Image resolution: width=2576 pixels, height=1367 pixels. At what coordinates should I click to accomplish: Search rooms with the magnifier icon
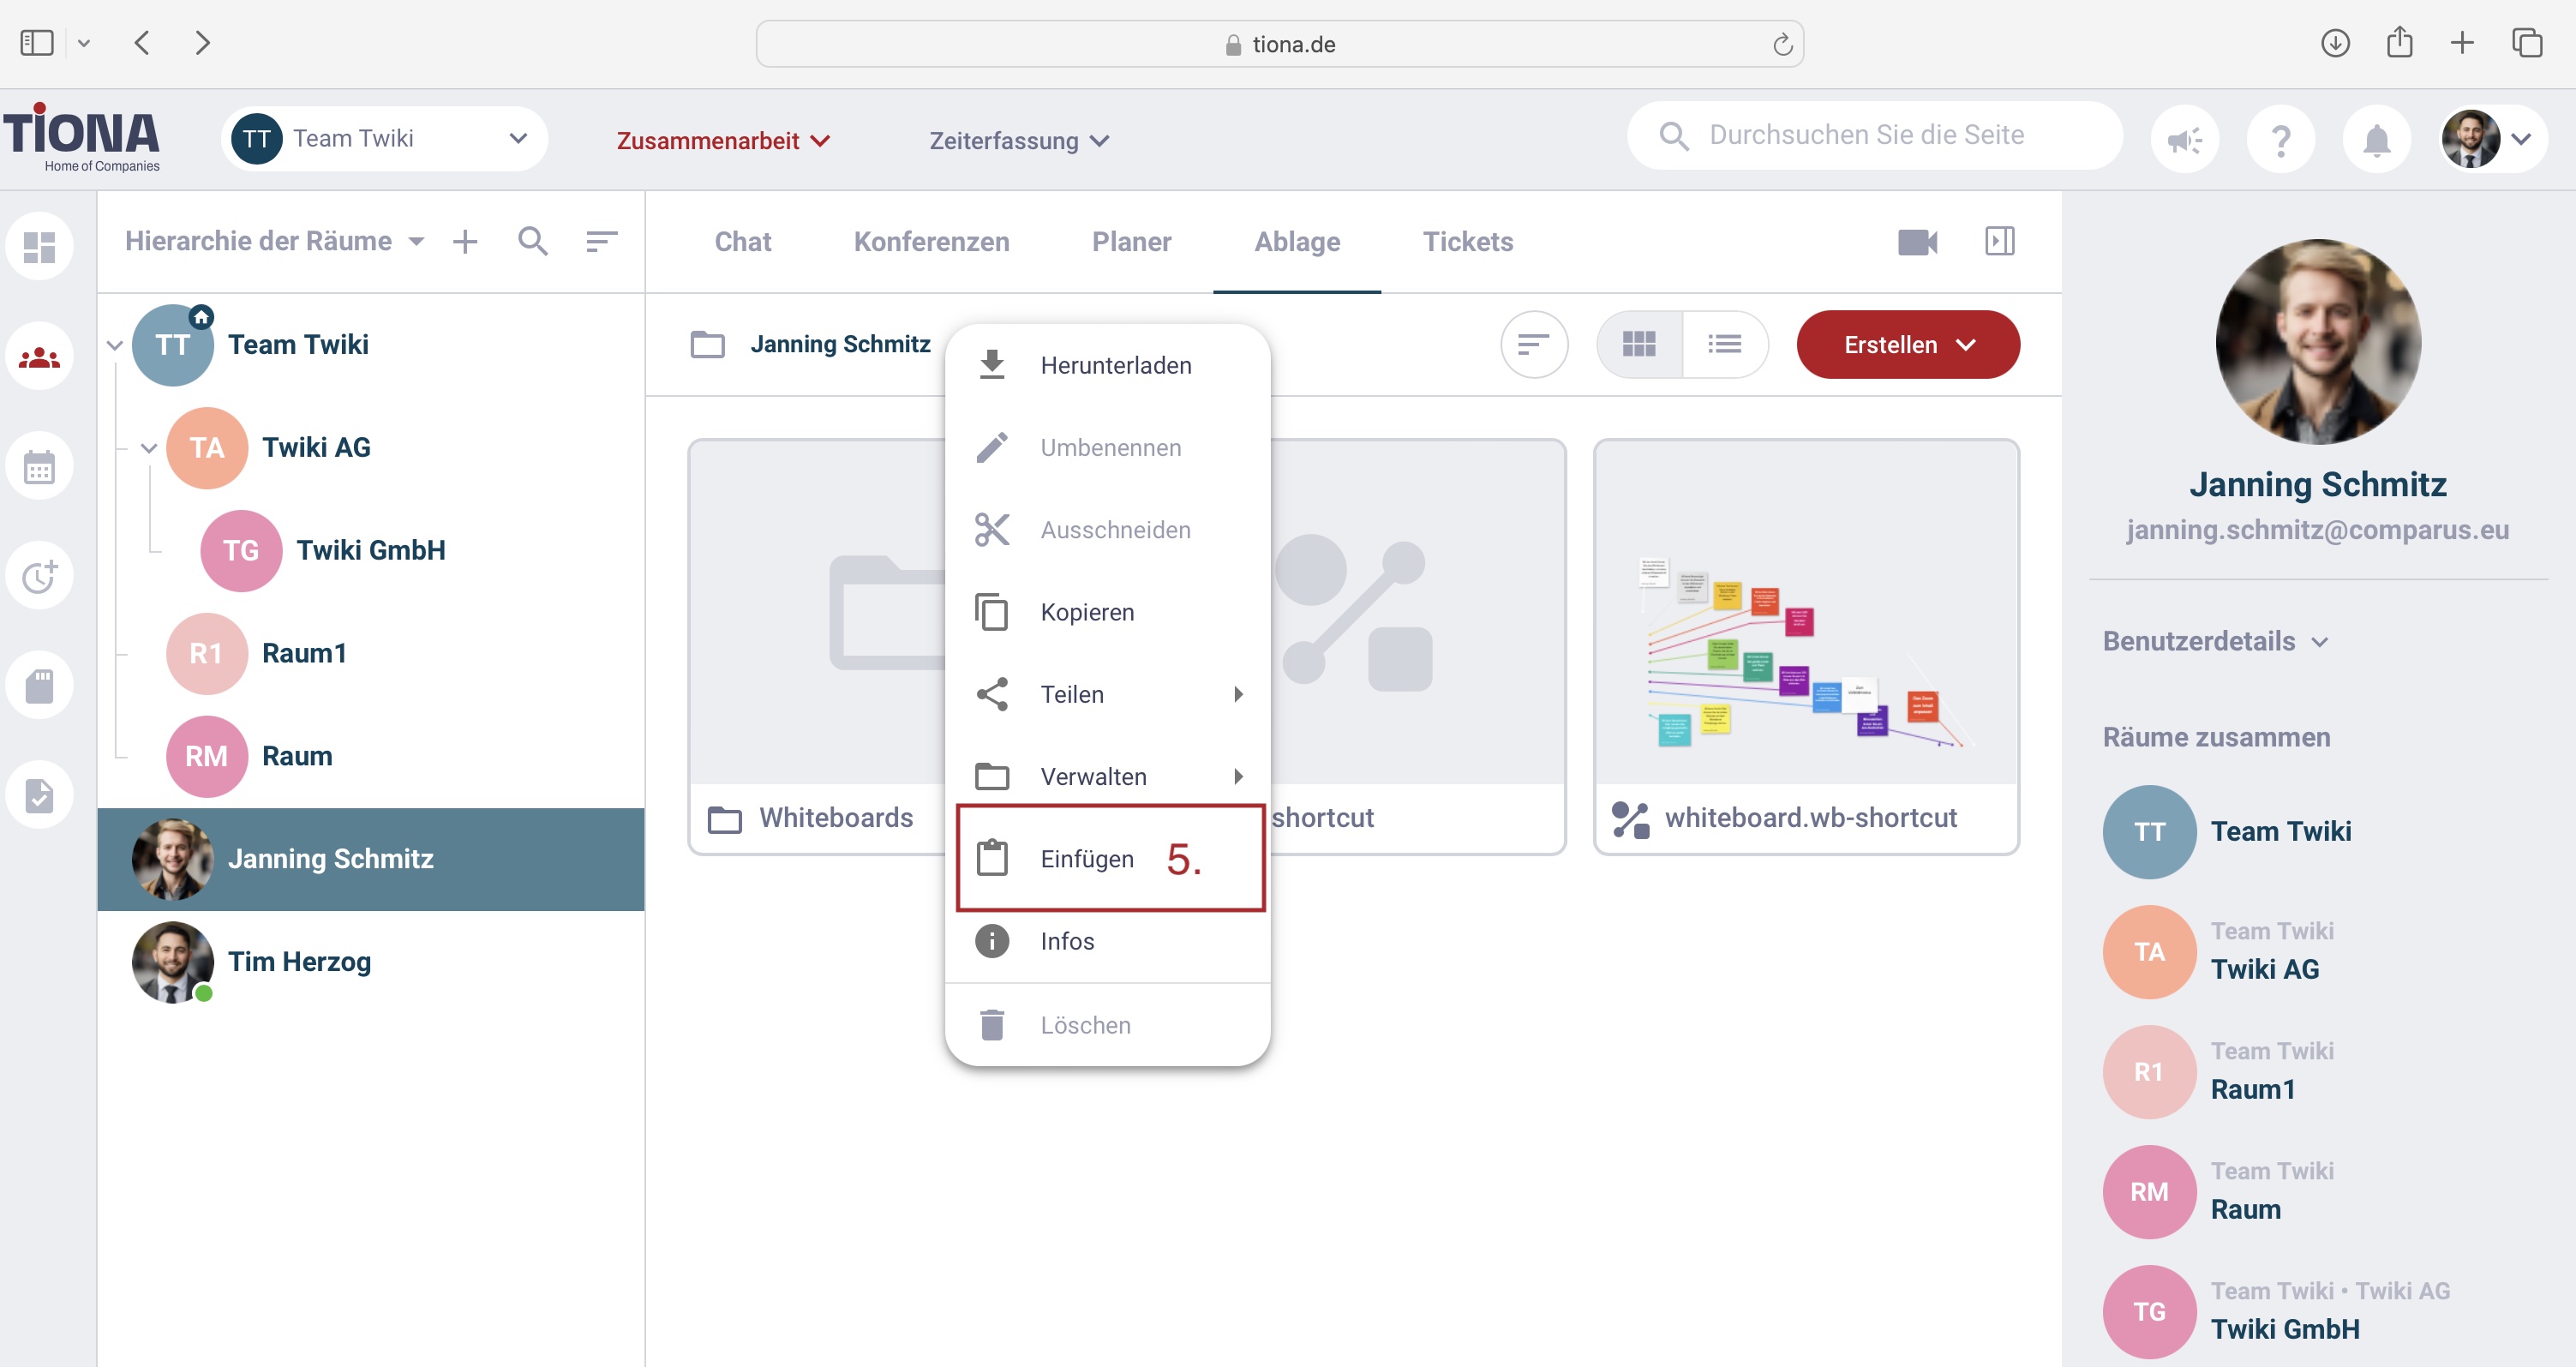533,241
